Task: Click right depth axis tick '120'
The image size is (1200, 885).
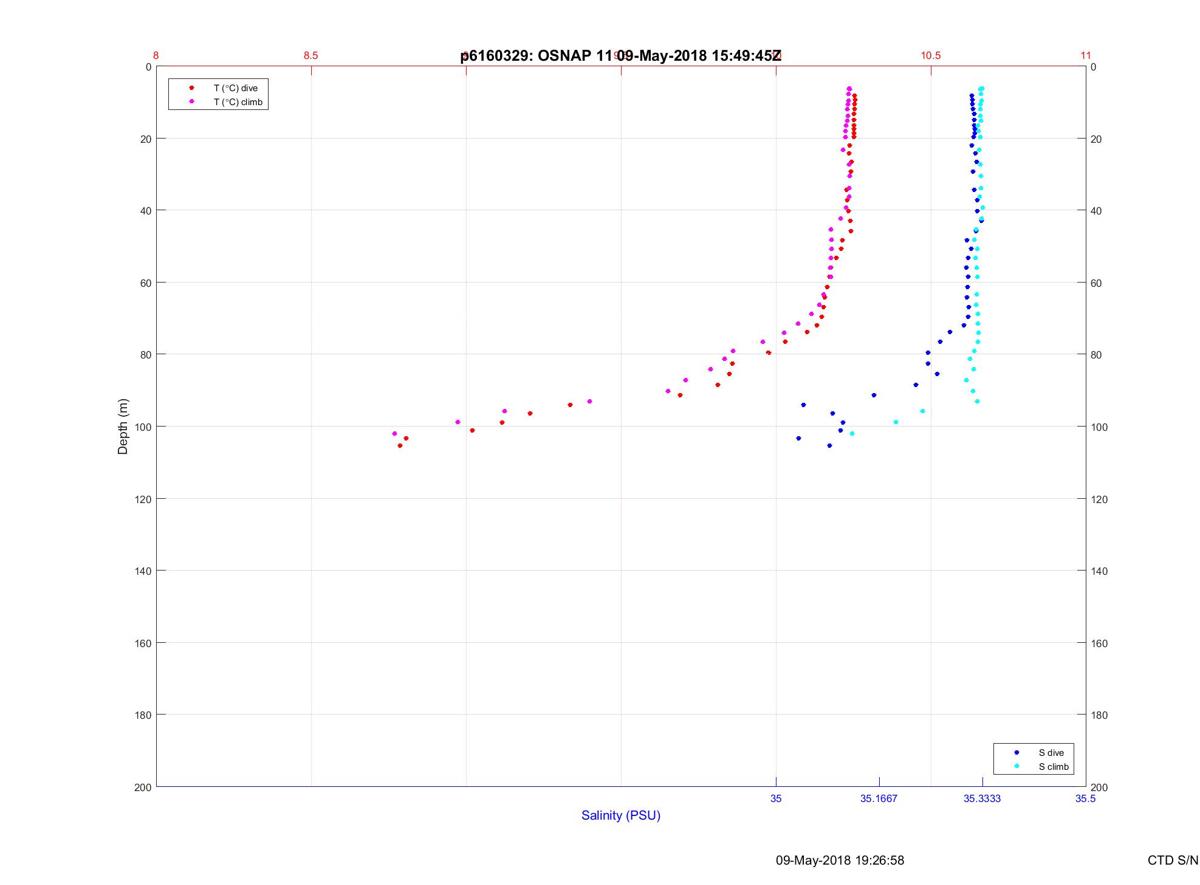Action: tap(1100, 499)
